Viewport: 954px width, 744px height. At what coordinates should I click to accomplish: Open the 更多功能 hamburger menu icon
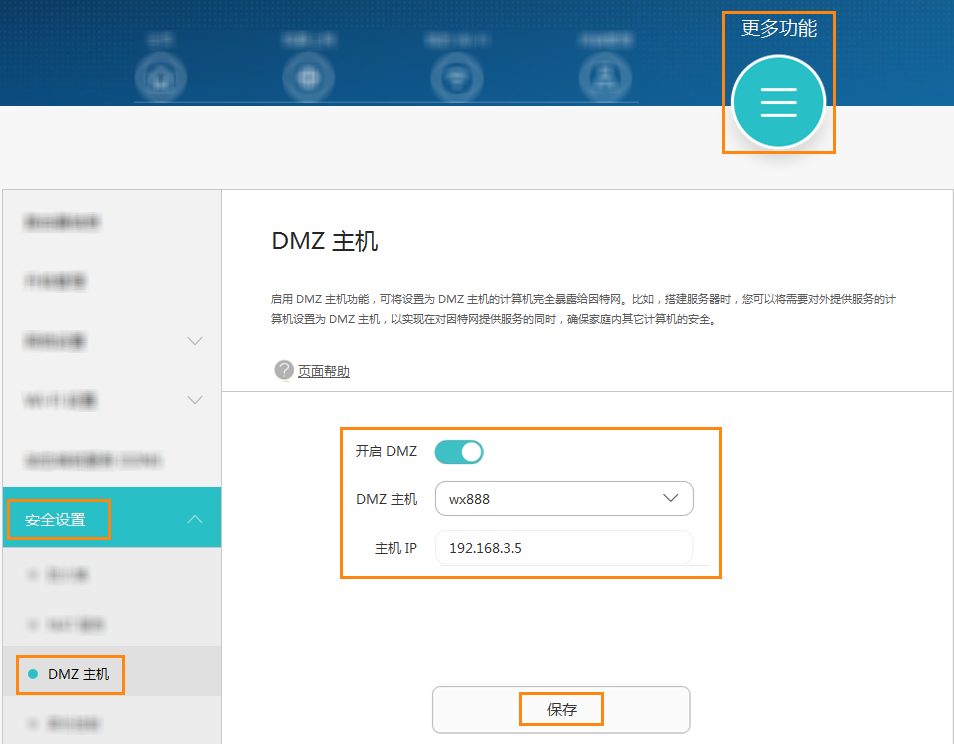[x=779, y=102]
